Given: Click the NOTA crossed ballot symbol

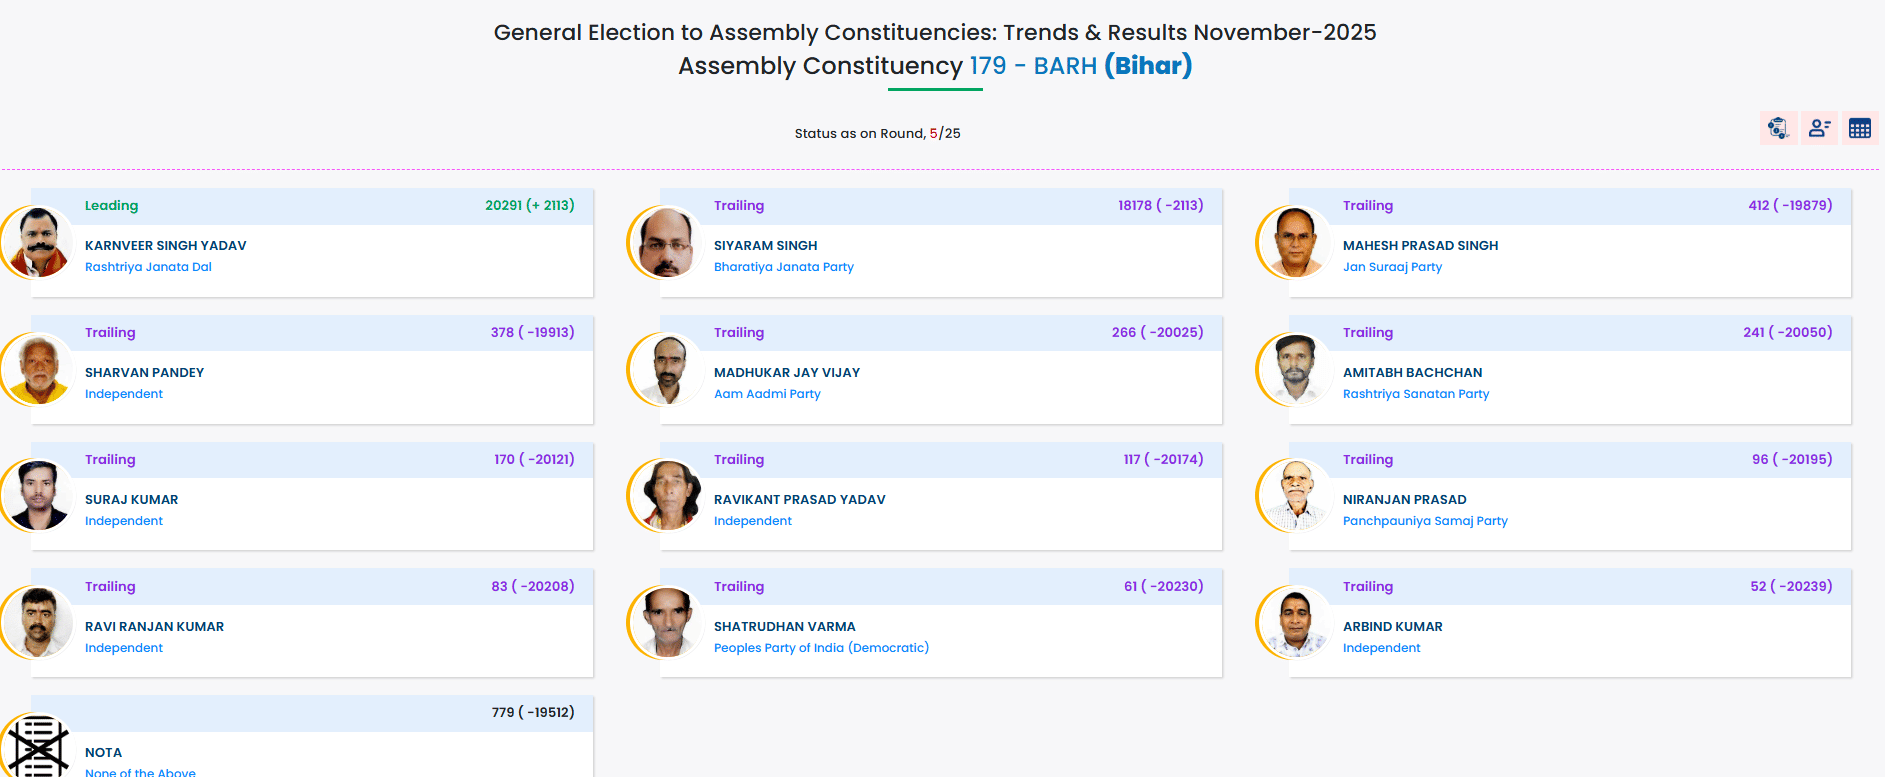Looking at the screenshot, I should coord(38,746).
